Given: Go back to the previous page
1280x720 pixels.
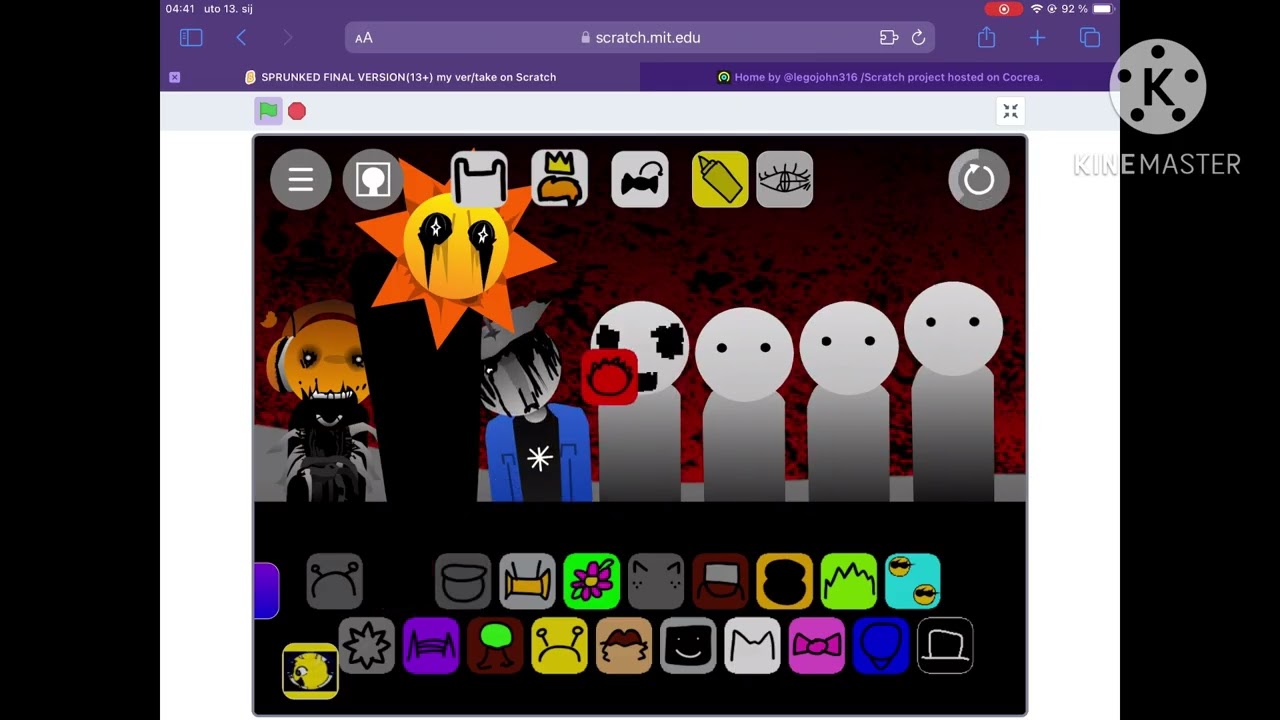Looking at the screenshot, I should tap(241, 38).
